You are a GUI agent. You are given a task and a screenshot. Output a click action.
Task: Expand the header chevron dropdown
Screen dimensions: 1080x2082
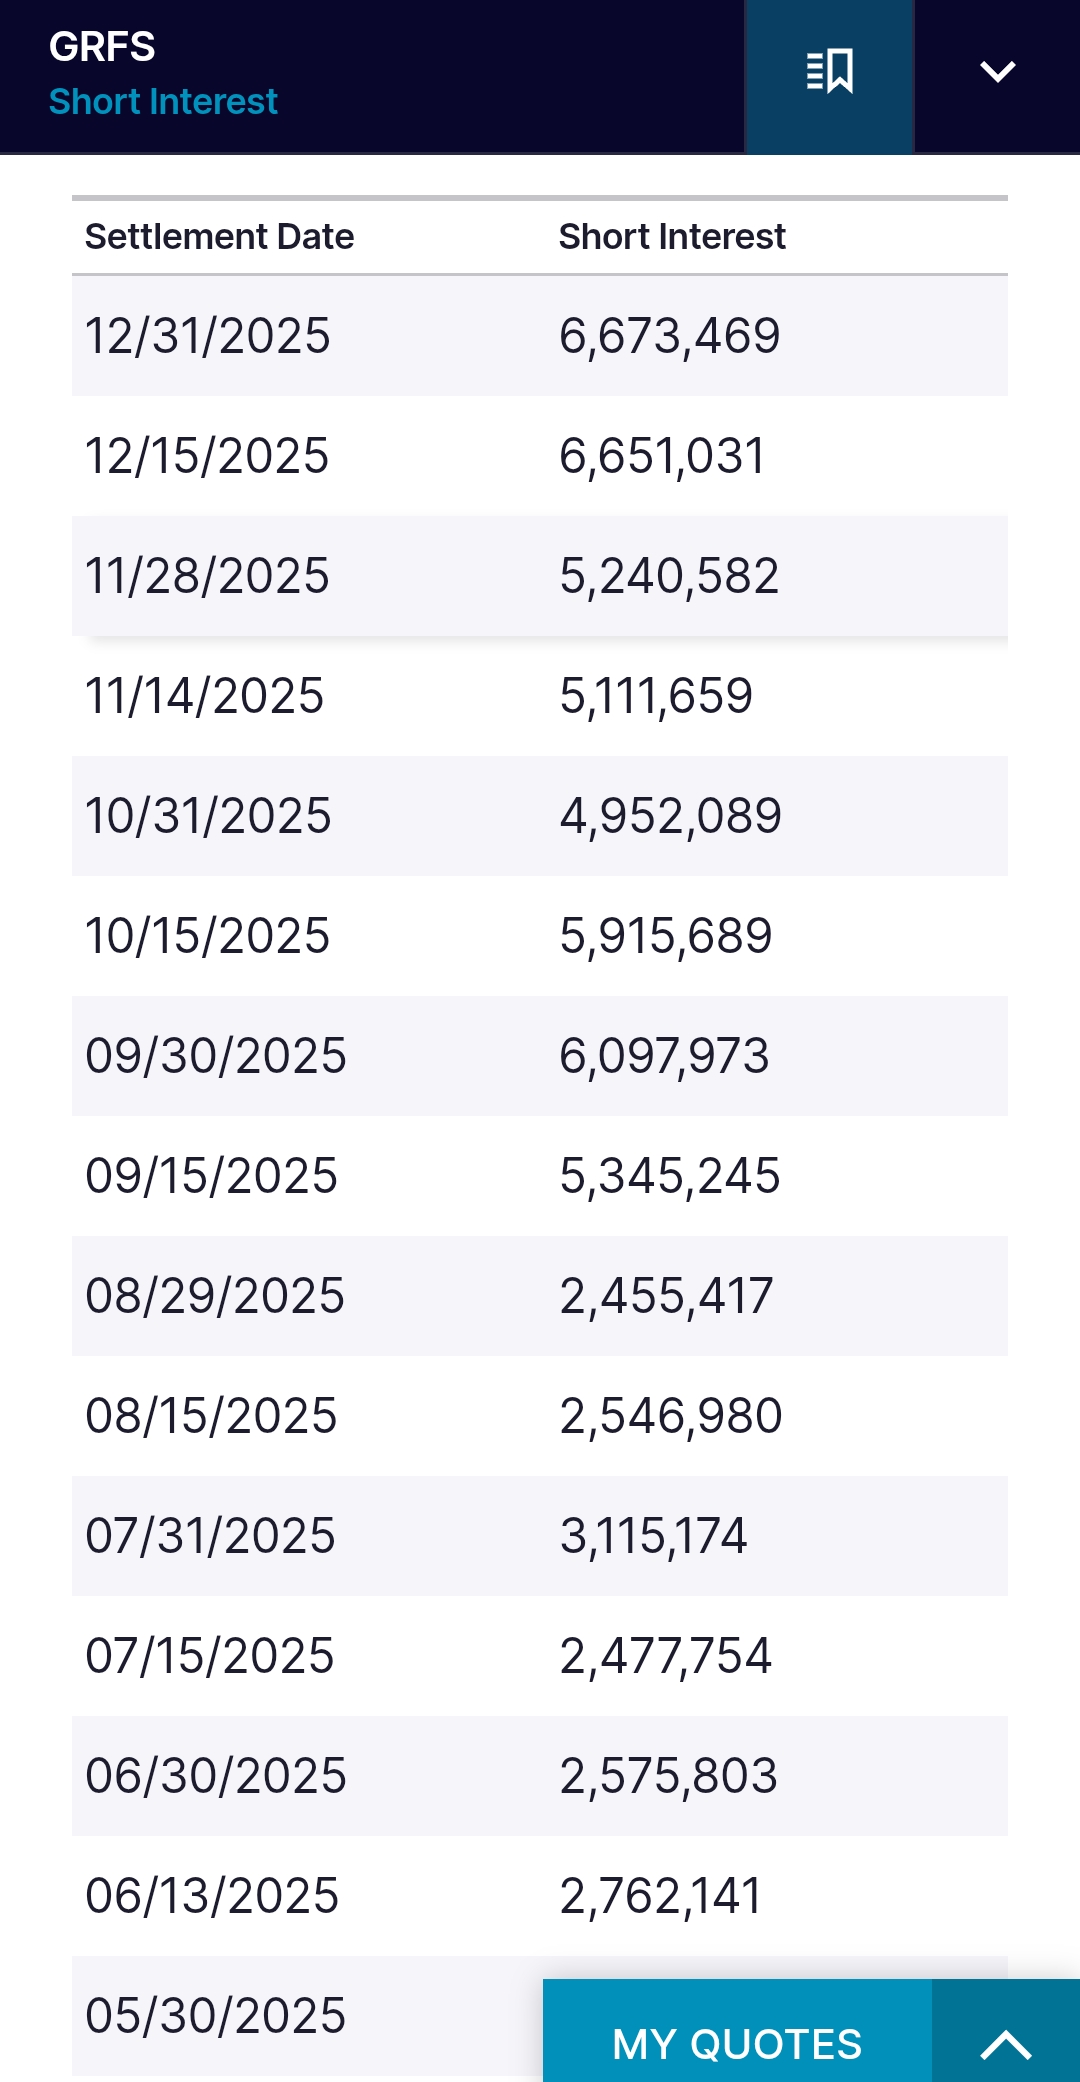[997, 72]
